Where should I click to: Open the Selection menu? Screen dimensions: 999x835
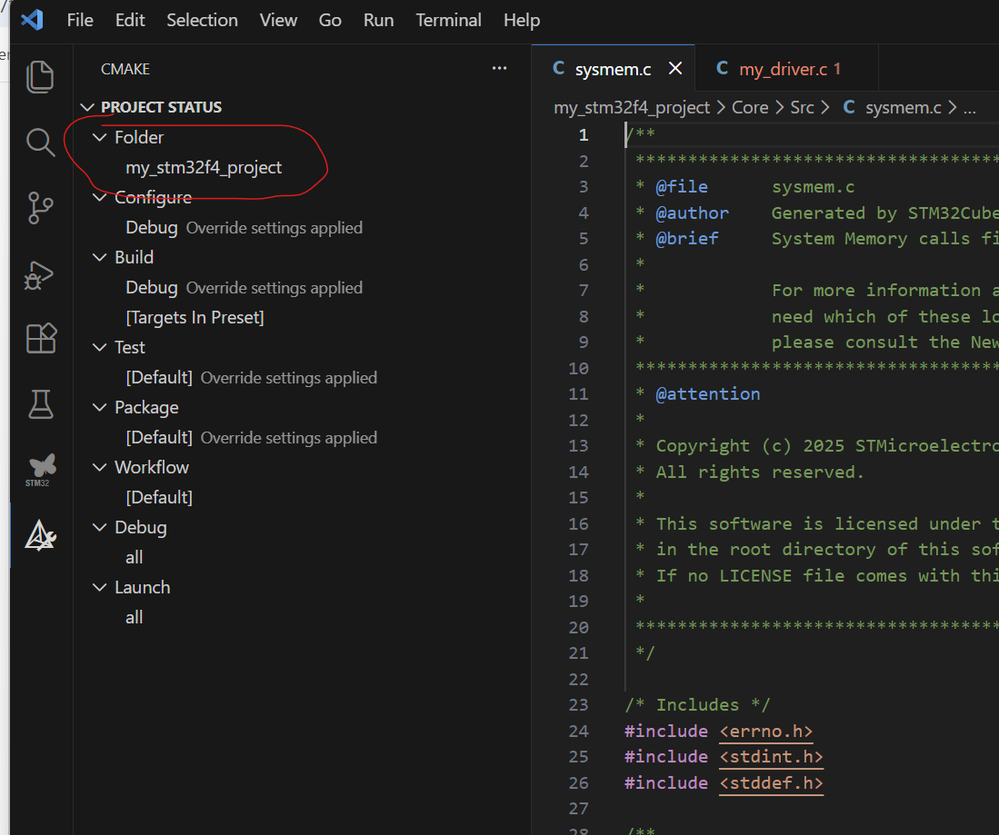pyautogui.click(x=202, y=20)
